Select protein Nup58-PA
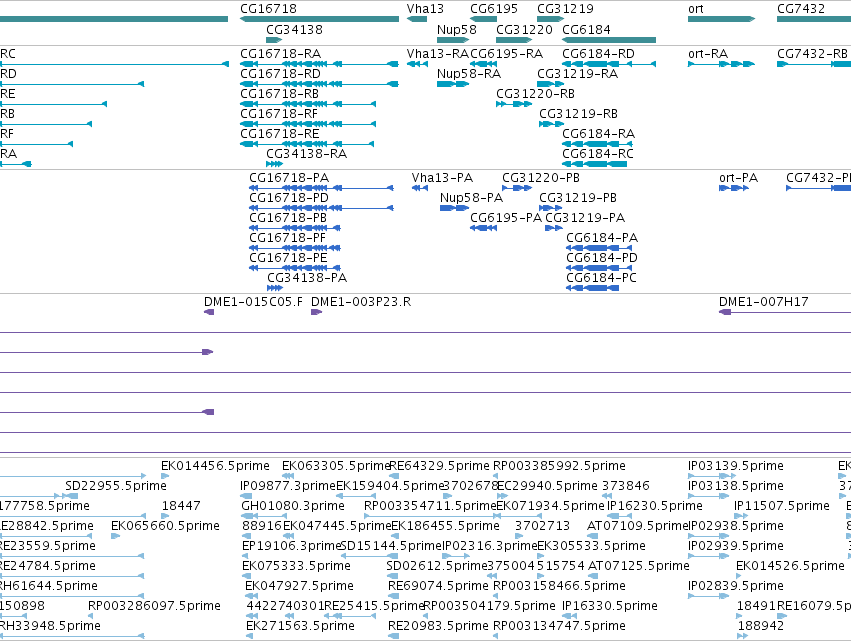 [x=471, y=198]
